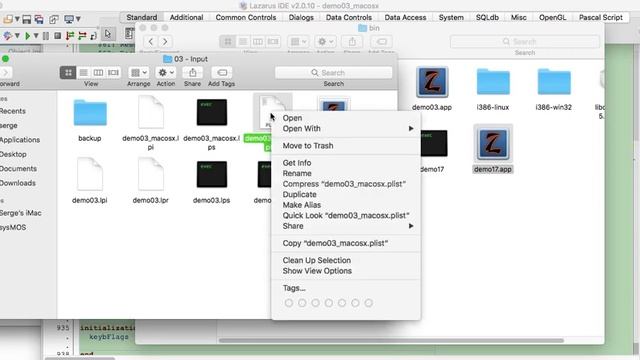Switch to the Additional component tab
This screenshot has height=360, width=640.
point(187,18)
